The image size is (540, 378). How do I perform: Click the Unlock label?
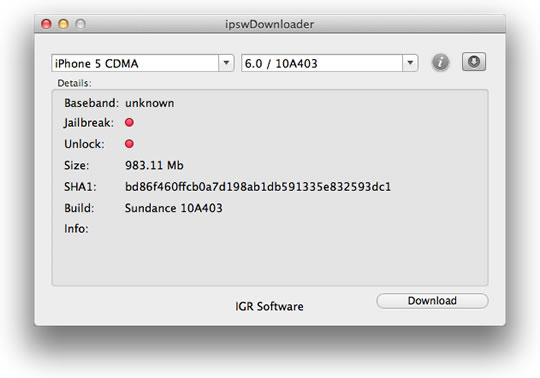click(84, 144)
